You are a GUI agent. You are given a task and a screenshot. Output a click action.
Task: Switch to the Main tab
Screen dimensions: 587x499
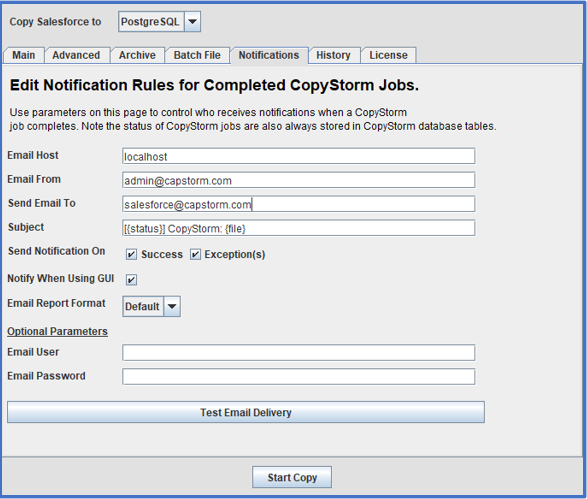tap(24, 55)
